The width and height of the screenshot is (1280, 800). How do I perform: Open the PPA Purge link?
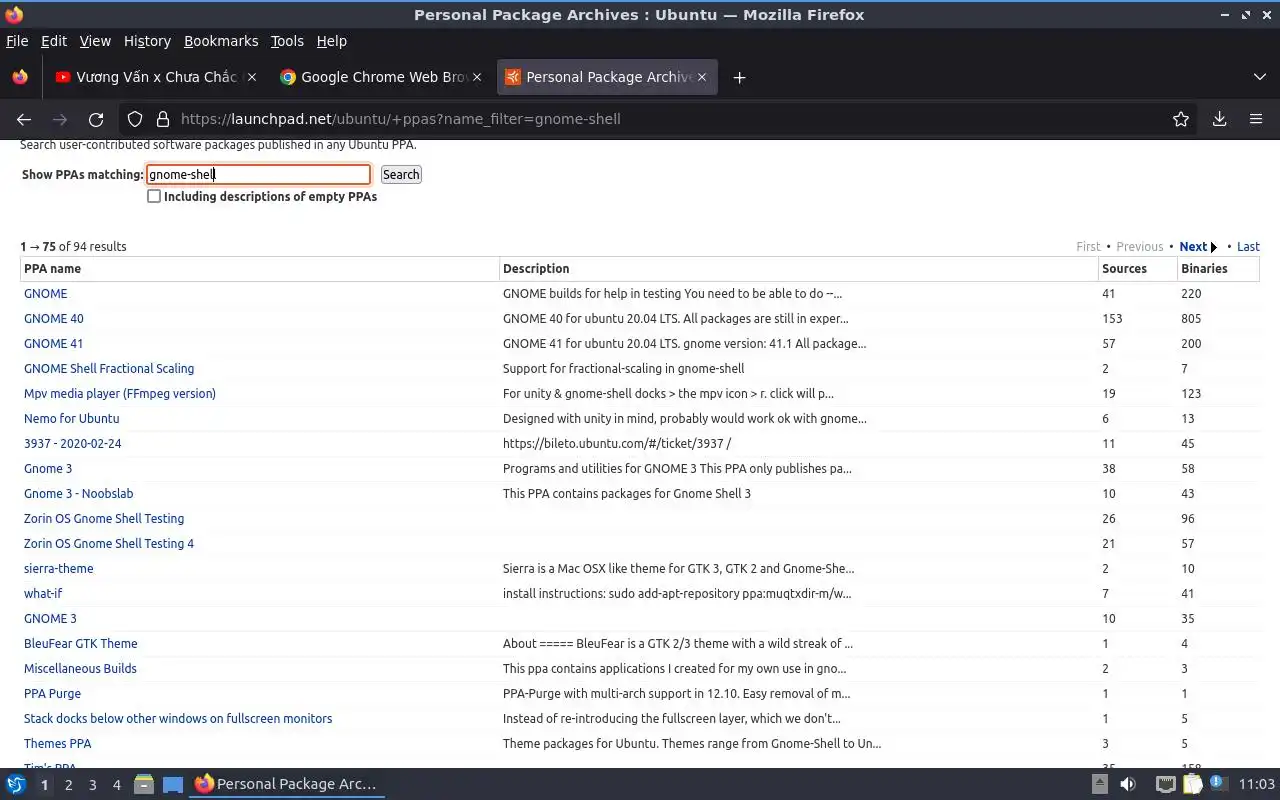[52, 694]
